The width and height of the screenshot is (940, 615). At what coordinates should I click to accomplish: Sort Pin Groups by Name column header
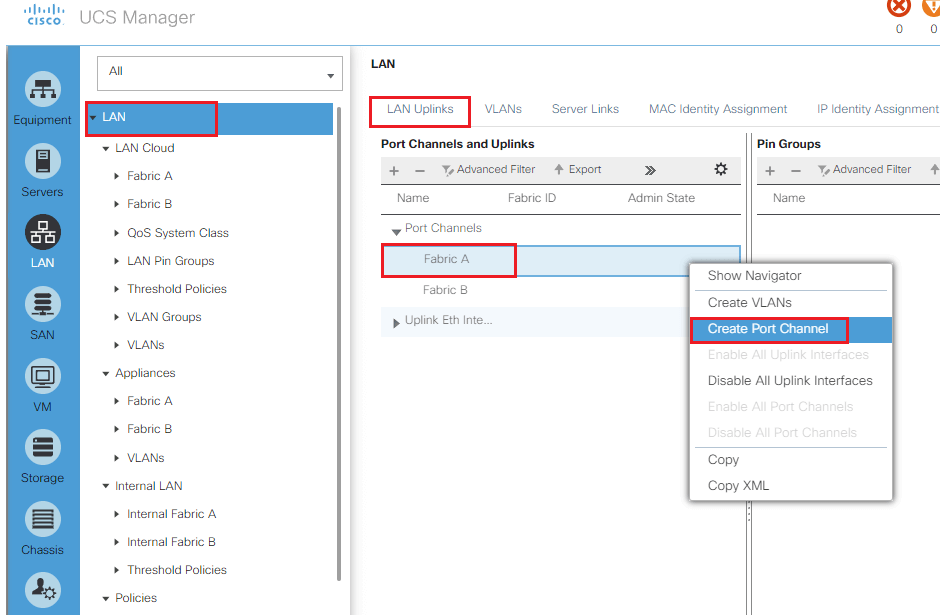point(789,198)
